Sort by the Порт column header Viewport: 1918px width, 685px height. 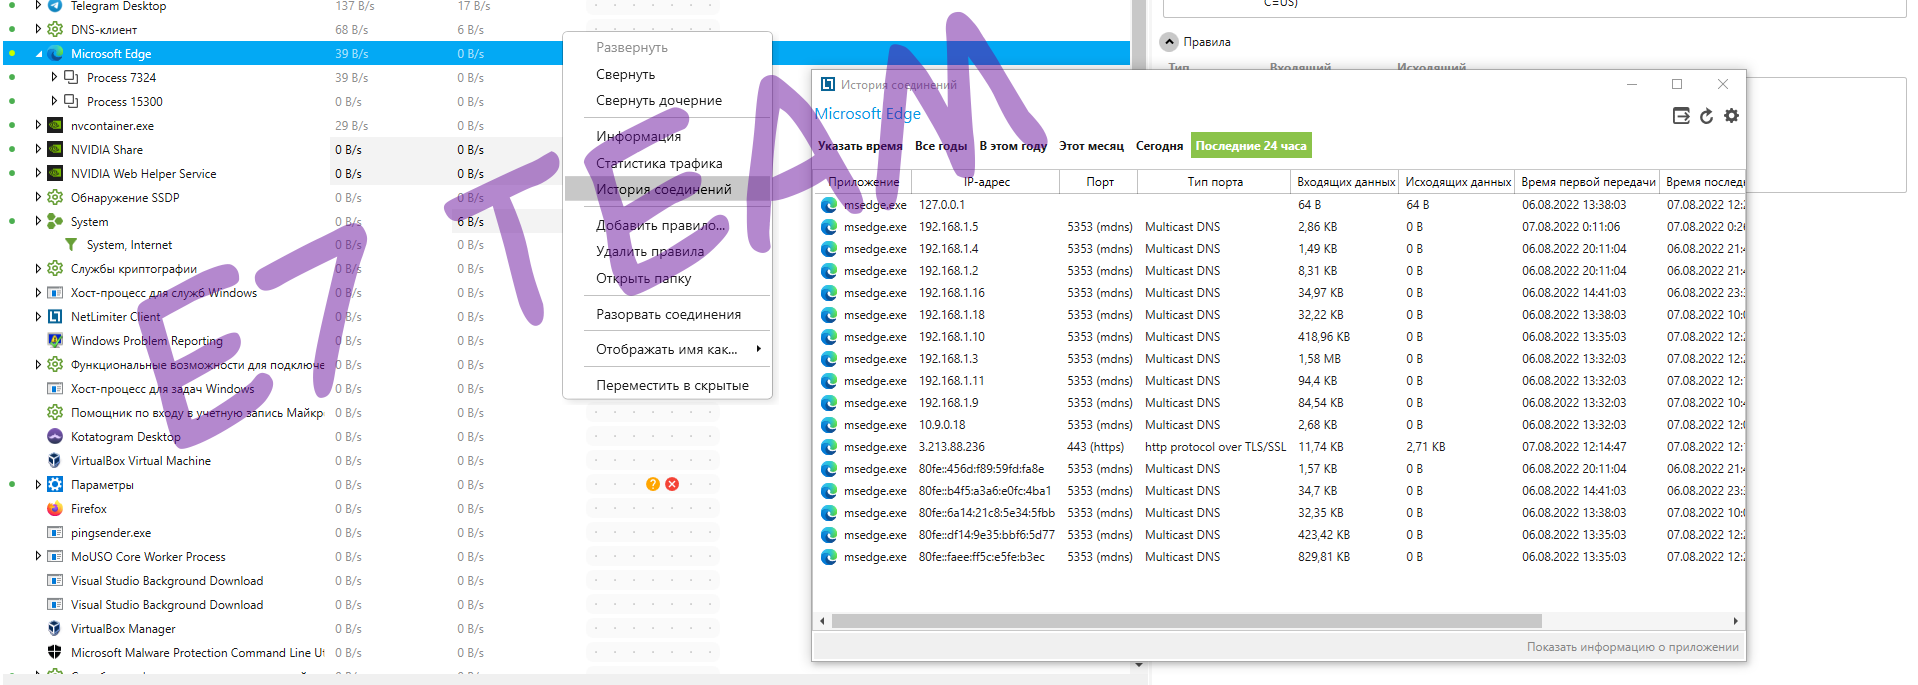coord(1100,182)
